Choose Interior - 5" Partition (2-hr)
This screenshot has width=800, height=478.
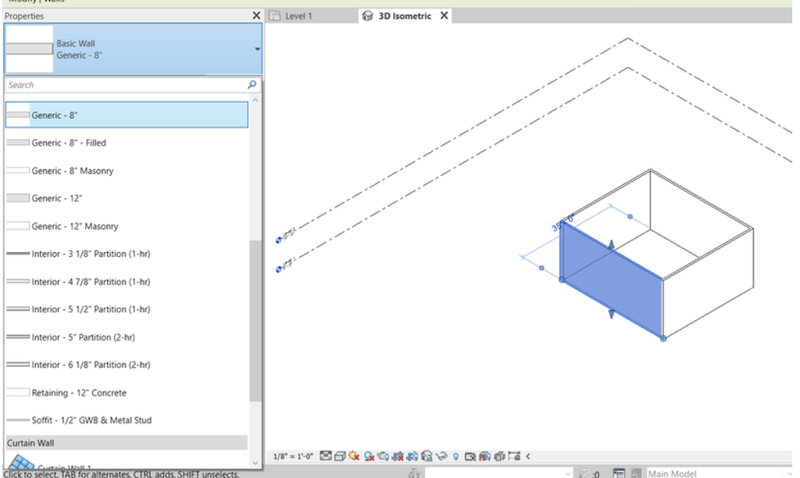click(x=127, y=337)
